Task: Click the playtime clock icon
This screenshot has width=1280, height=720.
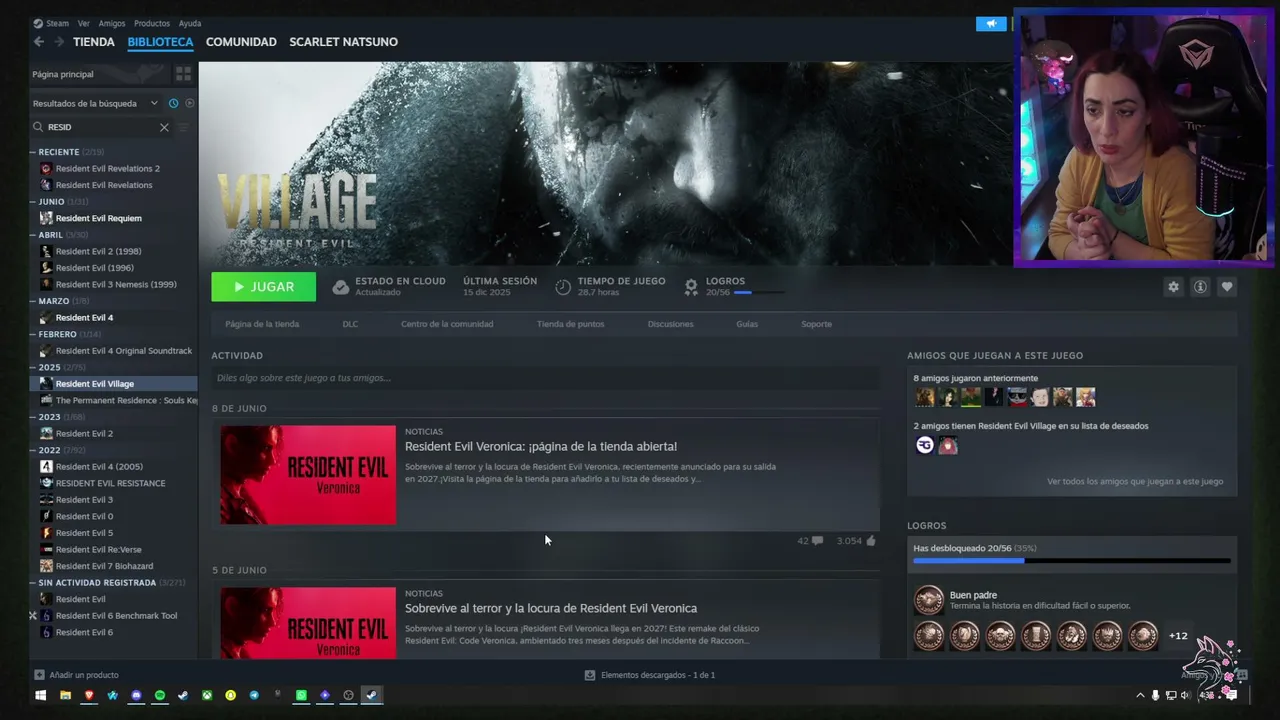Action: pos(563,287)
